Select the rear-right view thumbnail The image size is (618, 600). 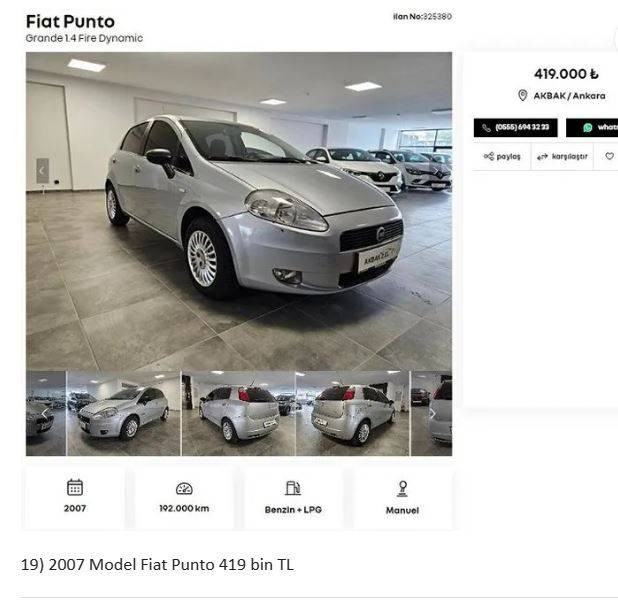(353, 413)
